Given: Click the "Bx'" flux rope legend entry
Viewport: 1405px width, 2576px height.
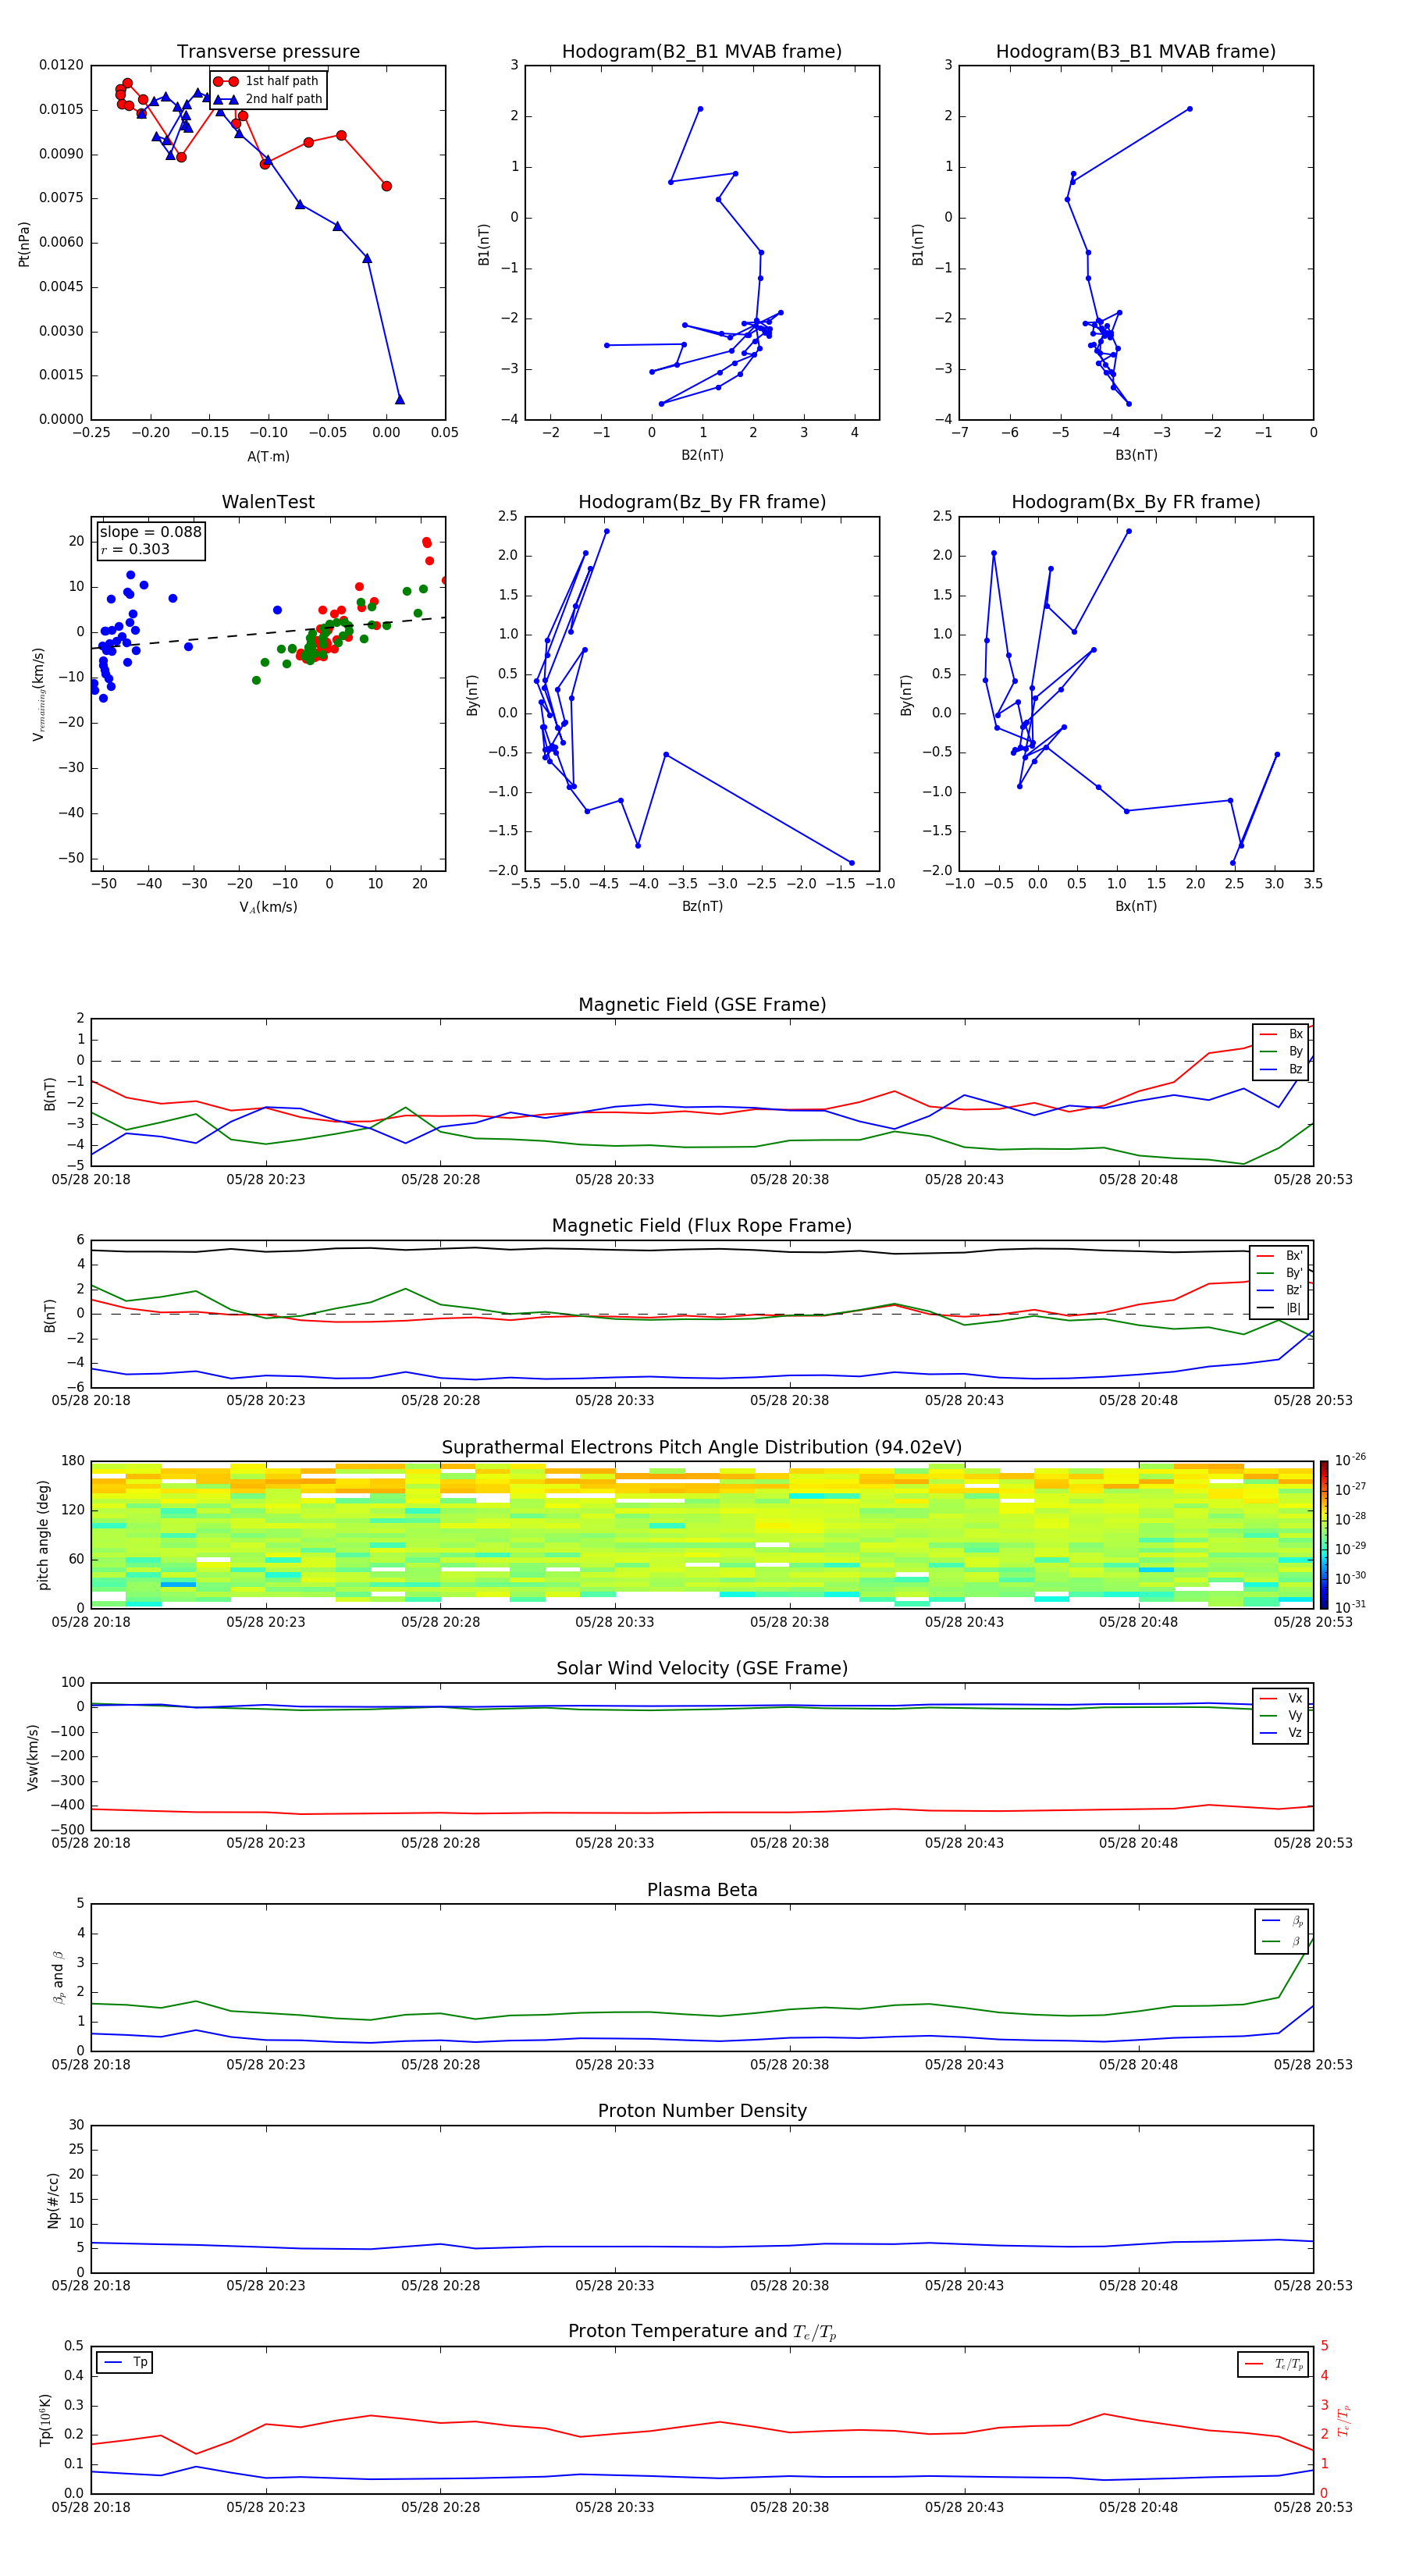Looking at the screenshot, I should (1280, 1256).
